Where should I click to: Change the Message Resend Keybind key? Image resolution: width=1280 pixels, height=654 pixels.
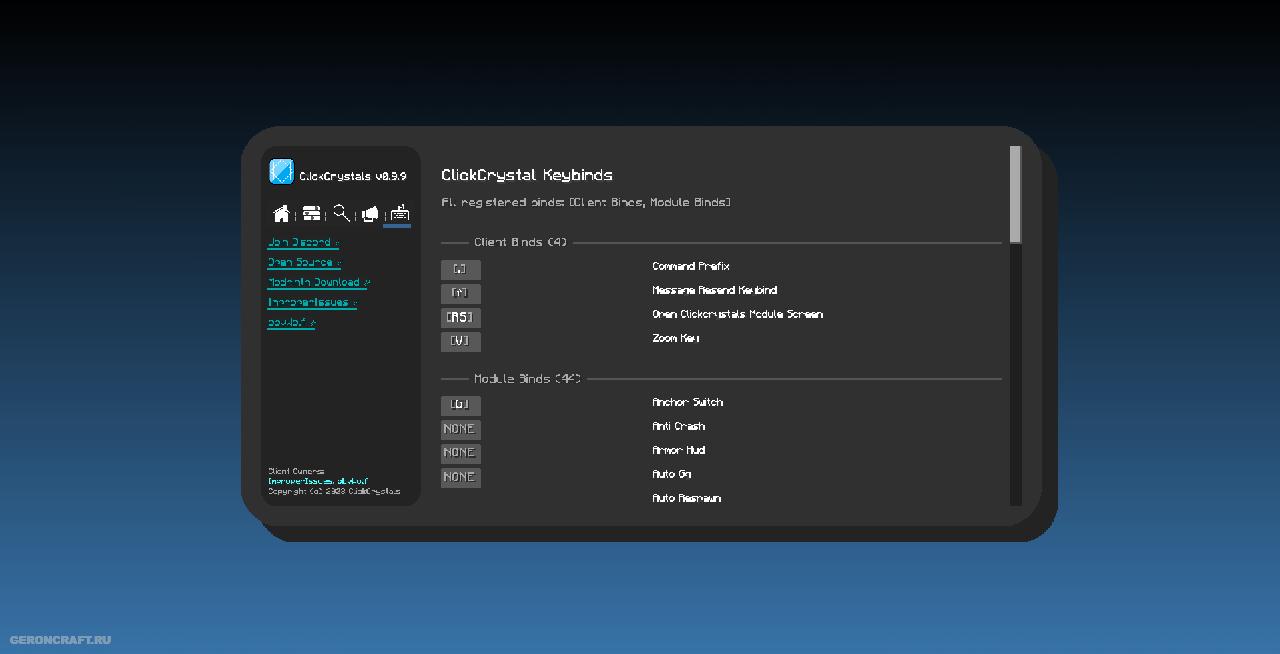tap(460, 294)
